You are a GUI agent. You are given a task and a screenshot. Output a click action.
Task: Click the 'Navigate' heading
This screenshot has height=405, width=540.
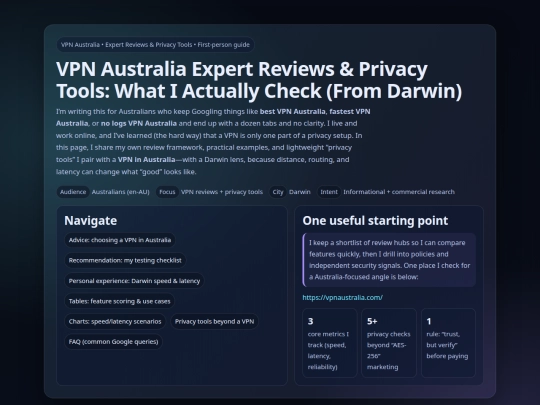[x=91, y=221]
